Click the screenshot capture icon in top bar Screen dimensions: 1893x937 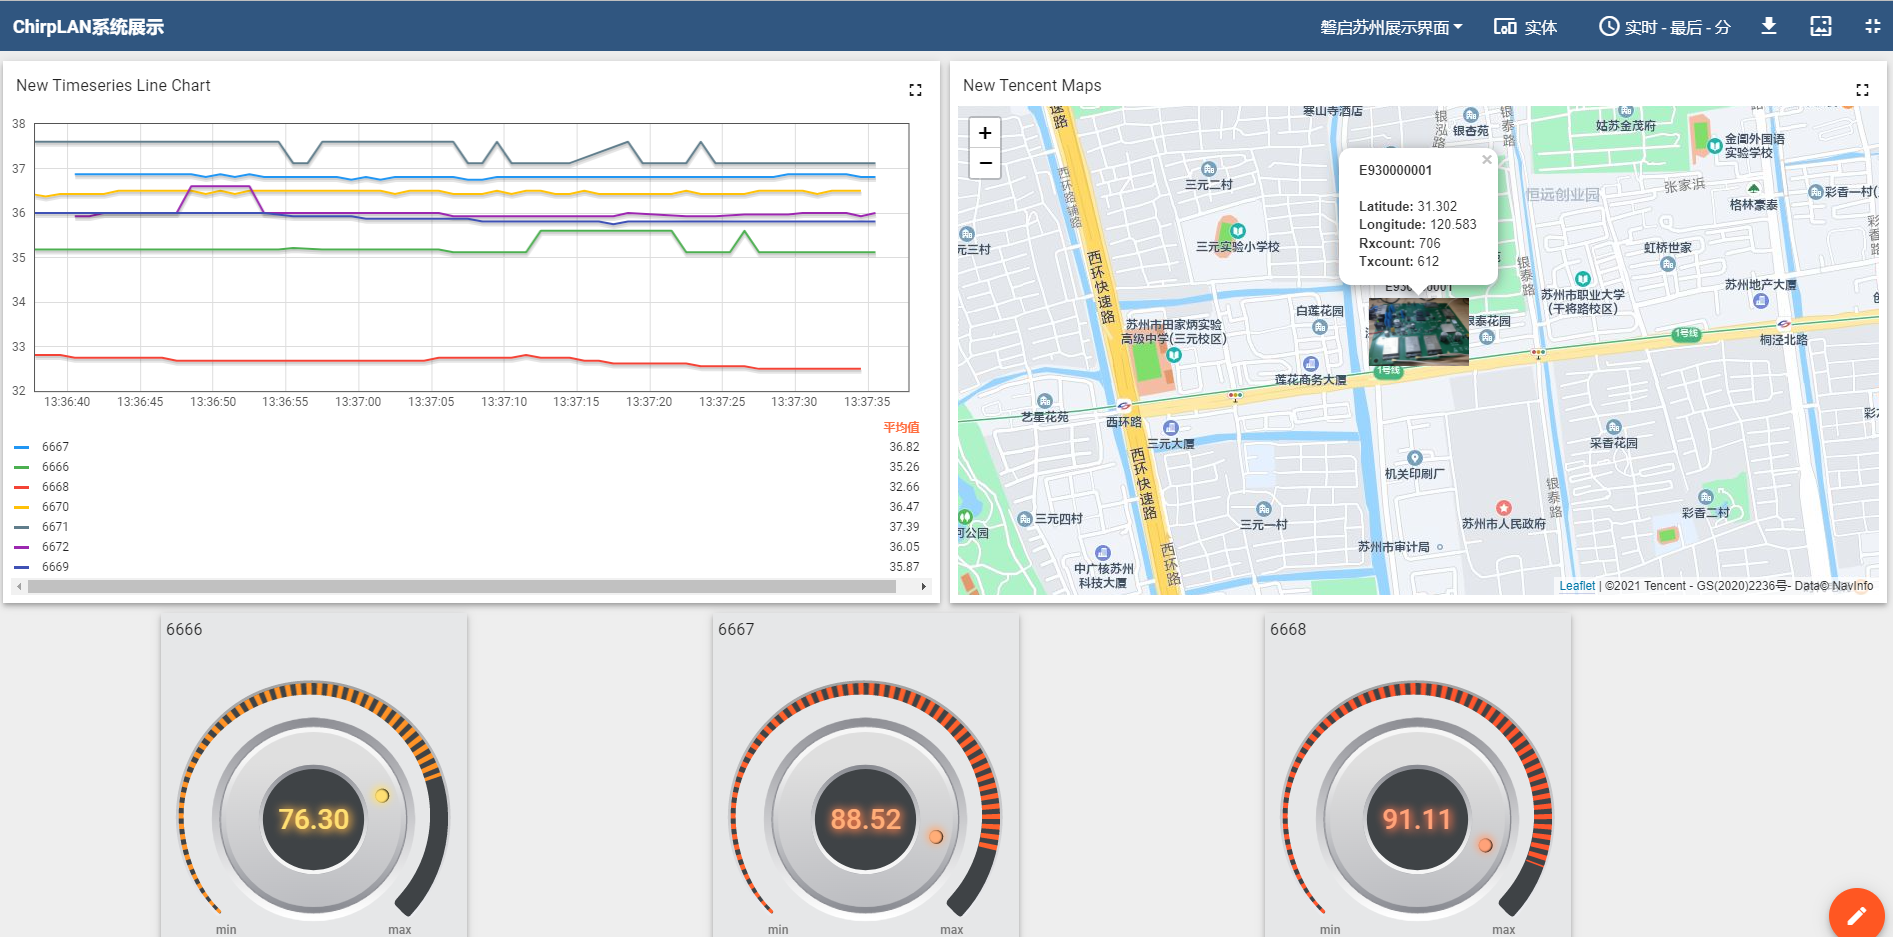click(1821, 26)
